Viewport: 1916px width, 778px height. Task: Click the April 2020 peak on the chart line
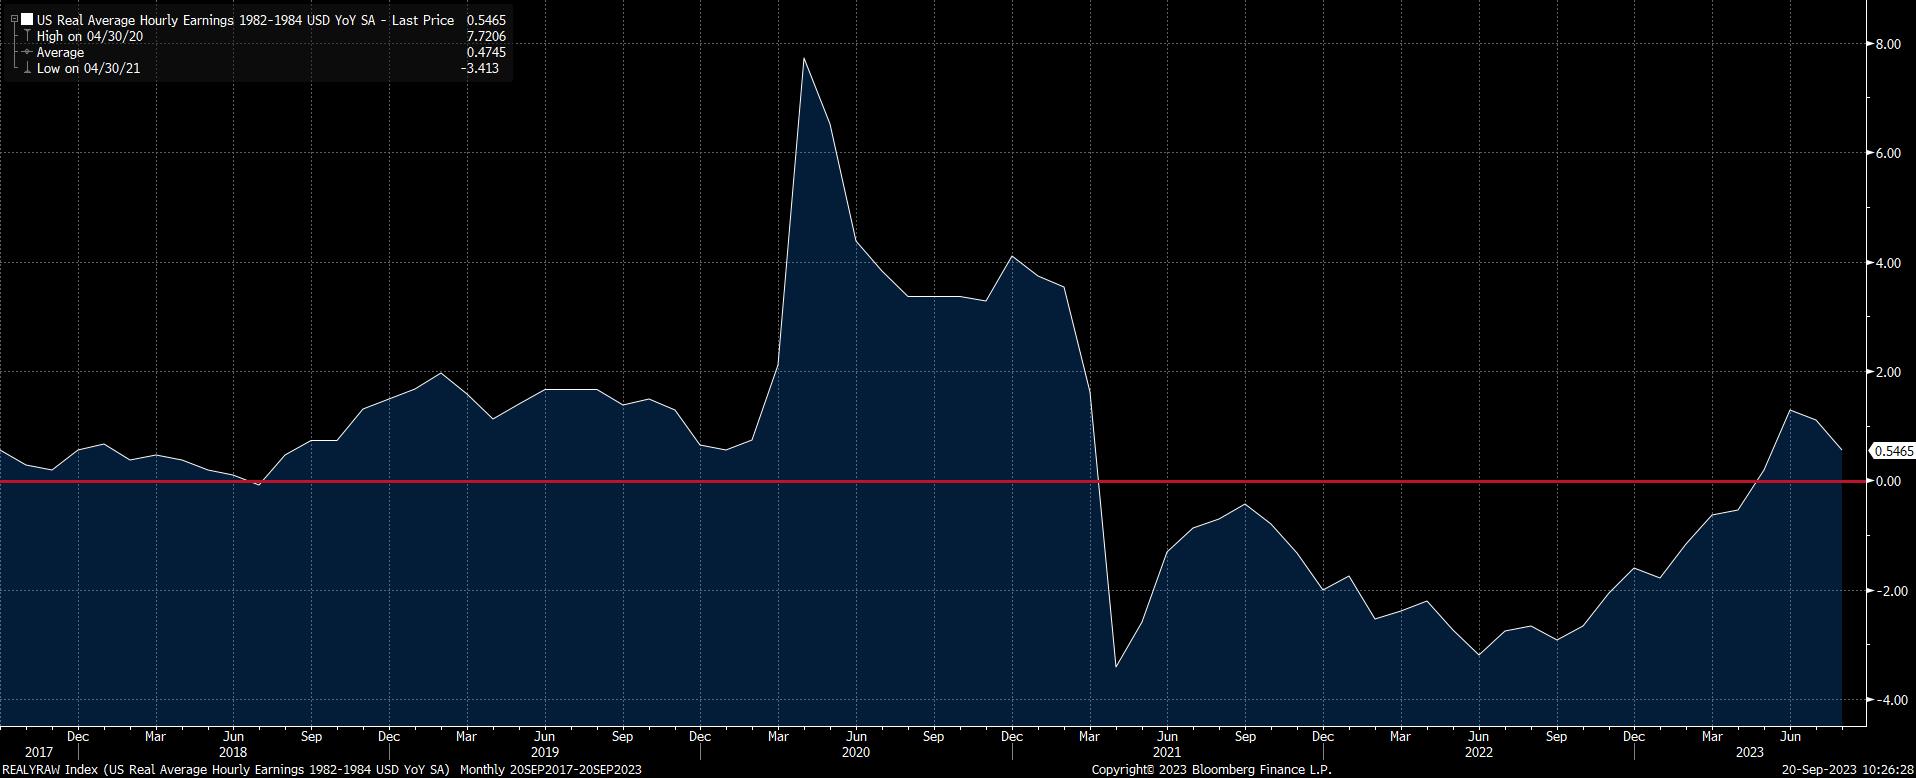(804, 58)
